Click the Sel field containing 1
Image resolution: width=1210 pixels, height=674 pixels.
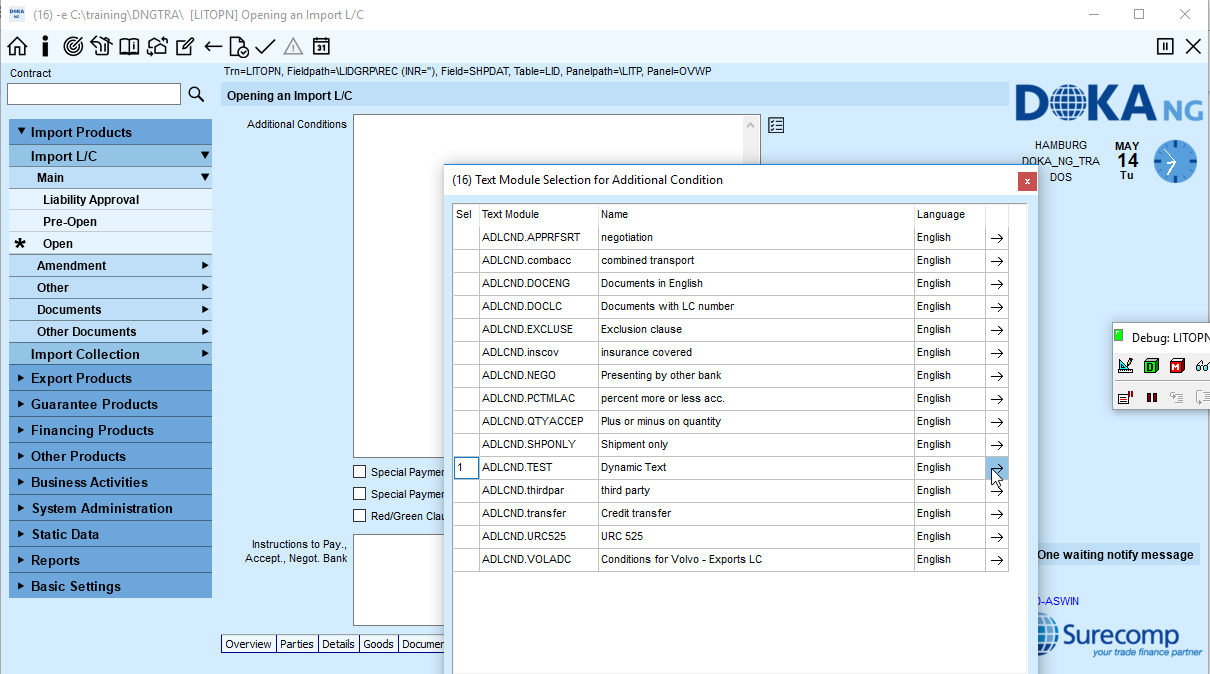point(466,468)
